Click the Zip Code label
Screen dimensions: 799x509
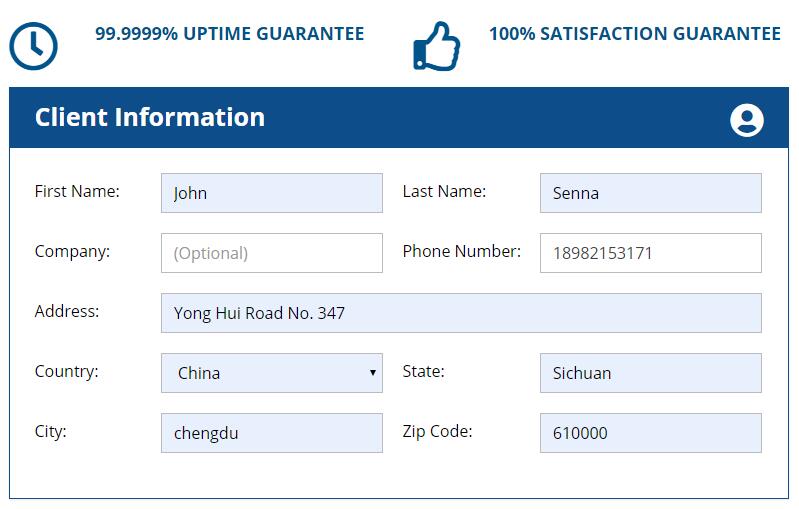[x=437, y=432]
